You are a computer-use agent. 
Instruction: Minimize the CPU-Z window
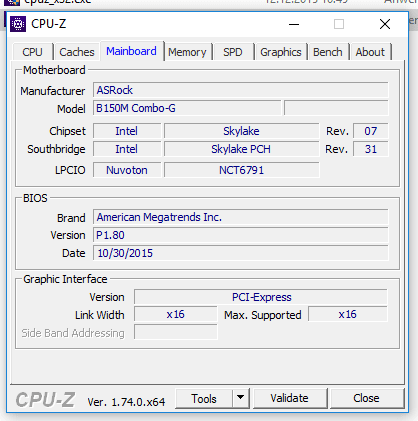tap(294, 24)
